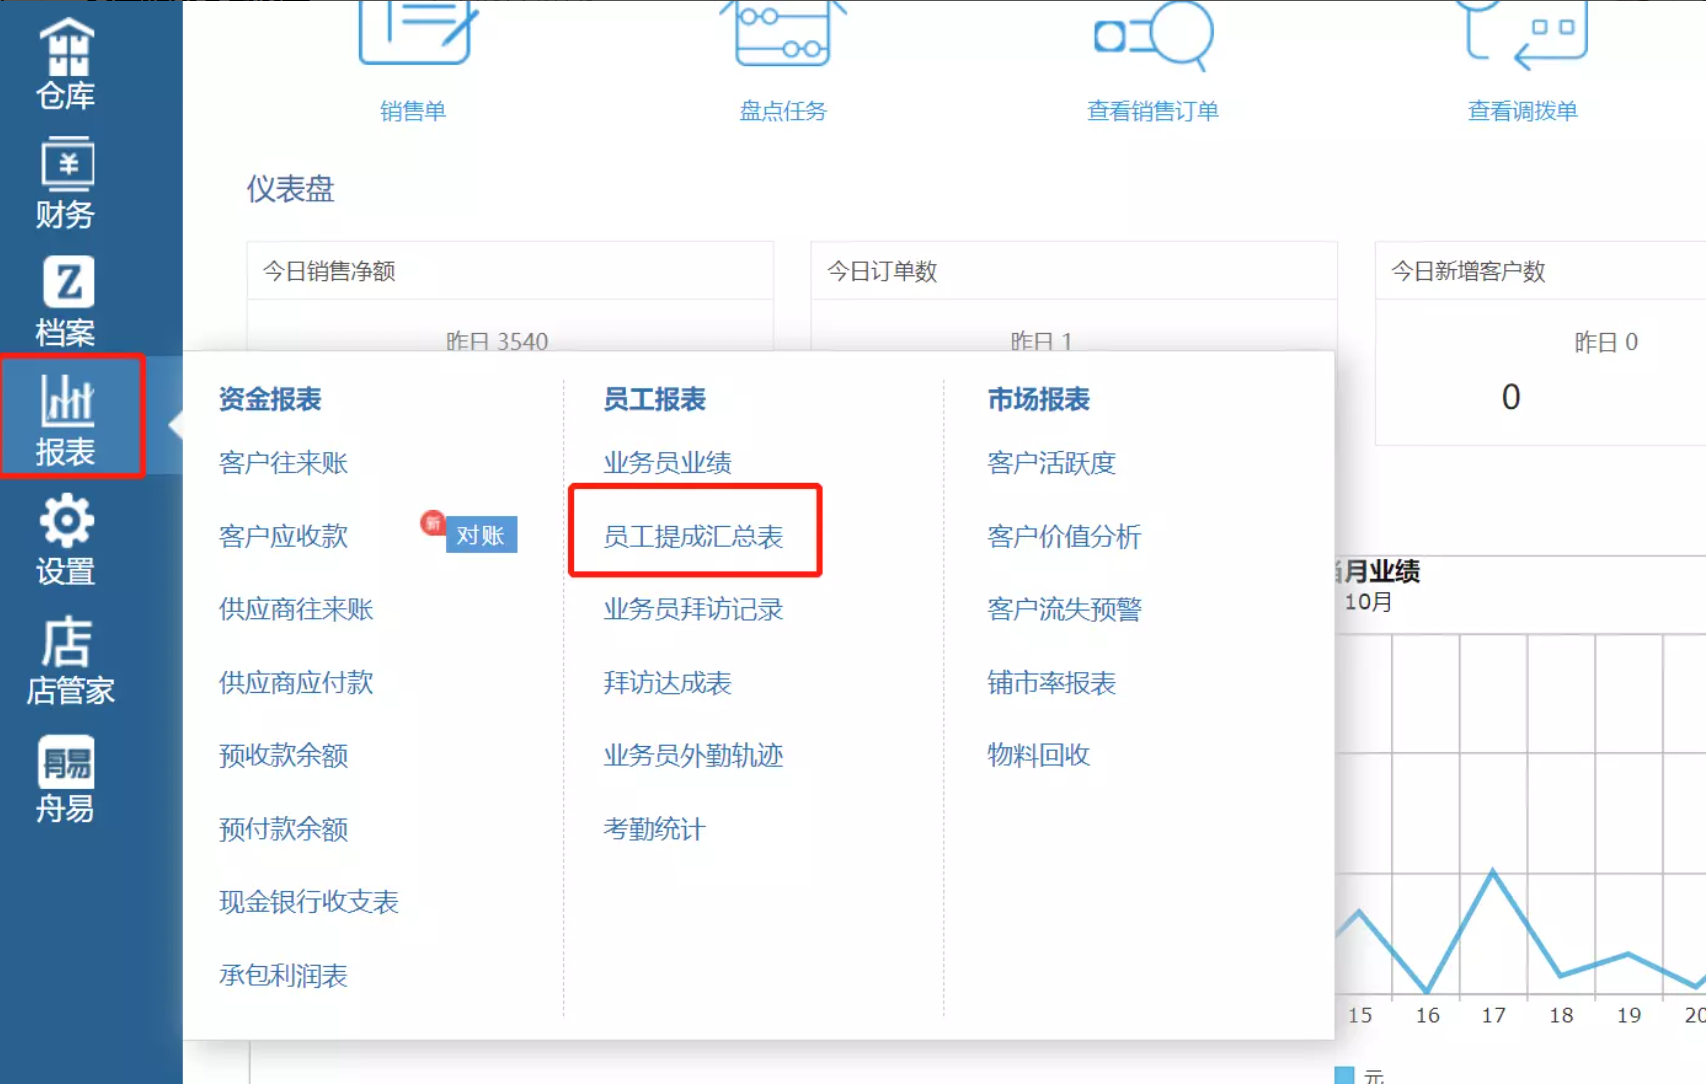This screenshot has height=1084, width=1706.
Task: Select 铺市率报表 in market reports
Action: (1051, 683)
